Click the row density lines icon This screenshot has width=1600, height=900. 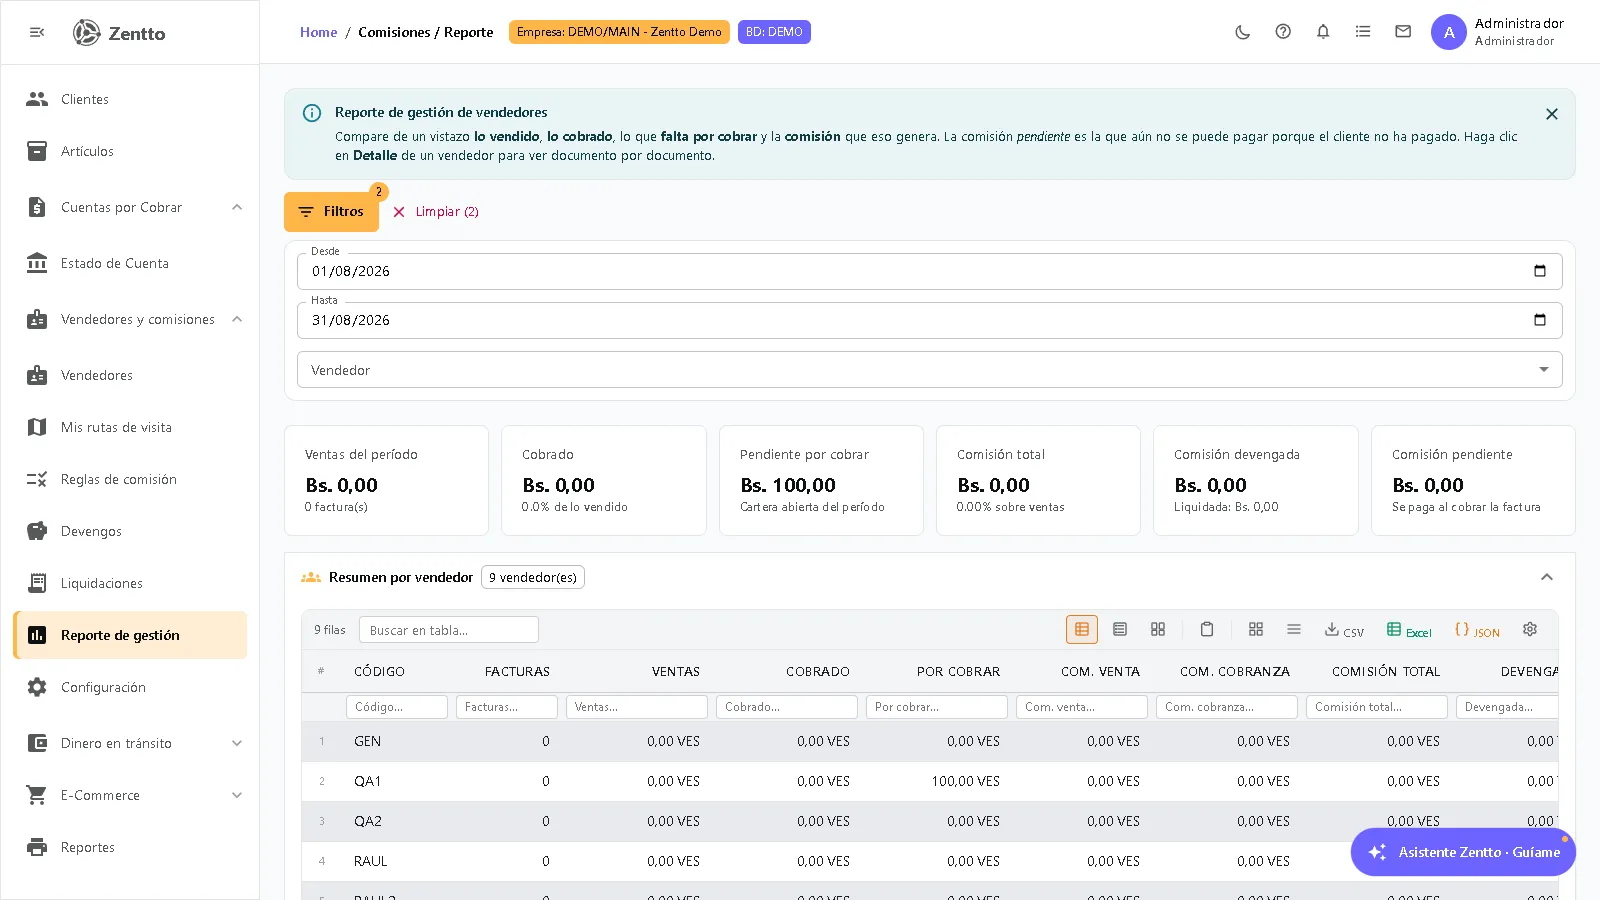pyautogui.click(x=1294, y=629)
